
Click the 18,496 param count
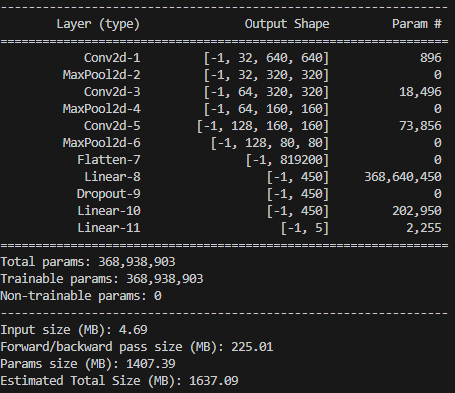click(x=420, y=92)
